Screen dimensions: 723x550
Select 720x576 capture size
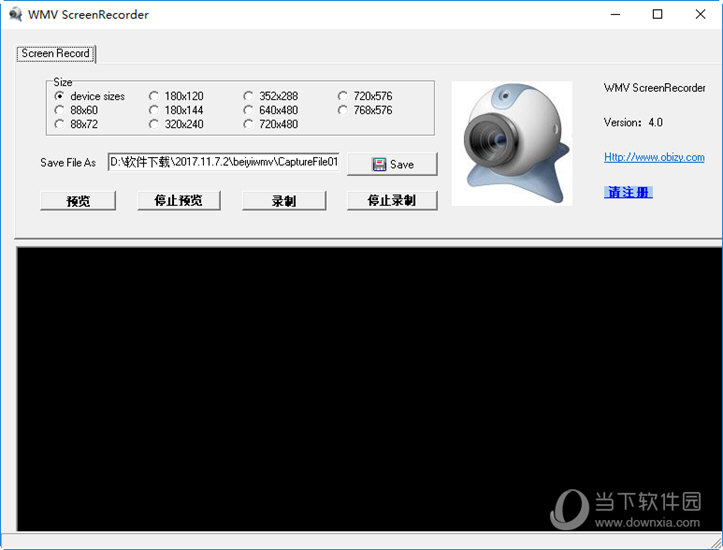(x=343, y=97)
